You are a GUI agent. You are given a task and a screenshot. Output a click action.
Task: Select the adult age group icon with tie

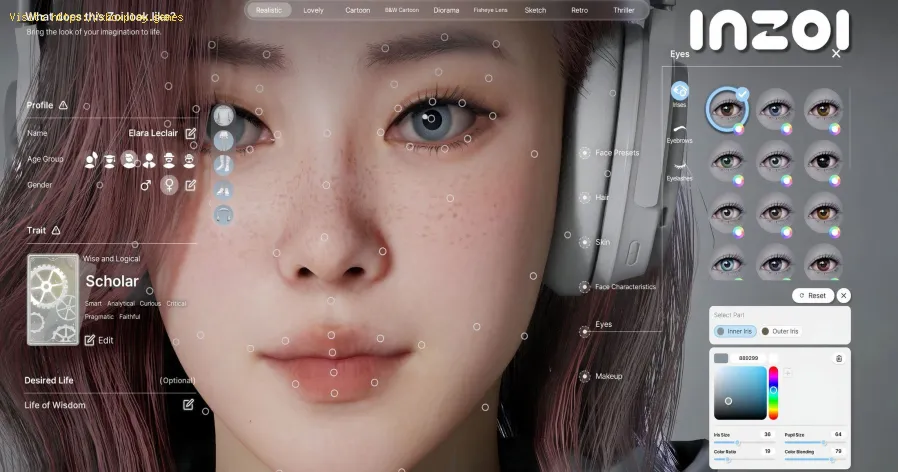coord(149,160)
